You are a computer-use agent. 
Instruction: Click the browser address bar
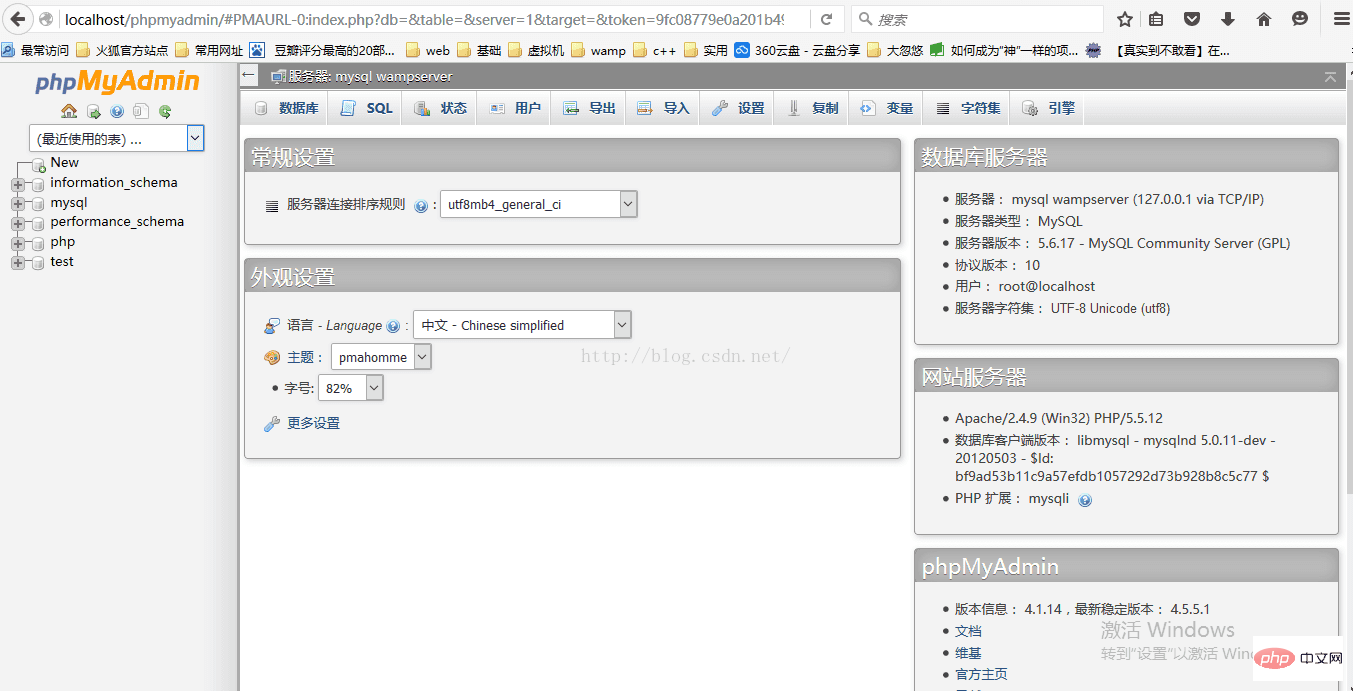pyautogui.click(x=424, y=19)
